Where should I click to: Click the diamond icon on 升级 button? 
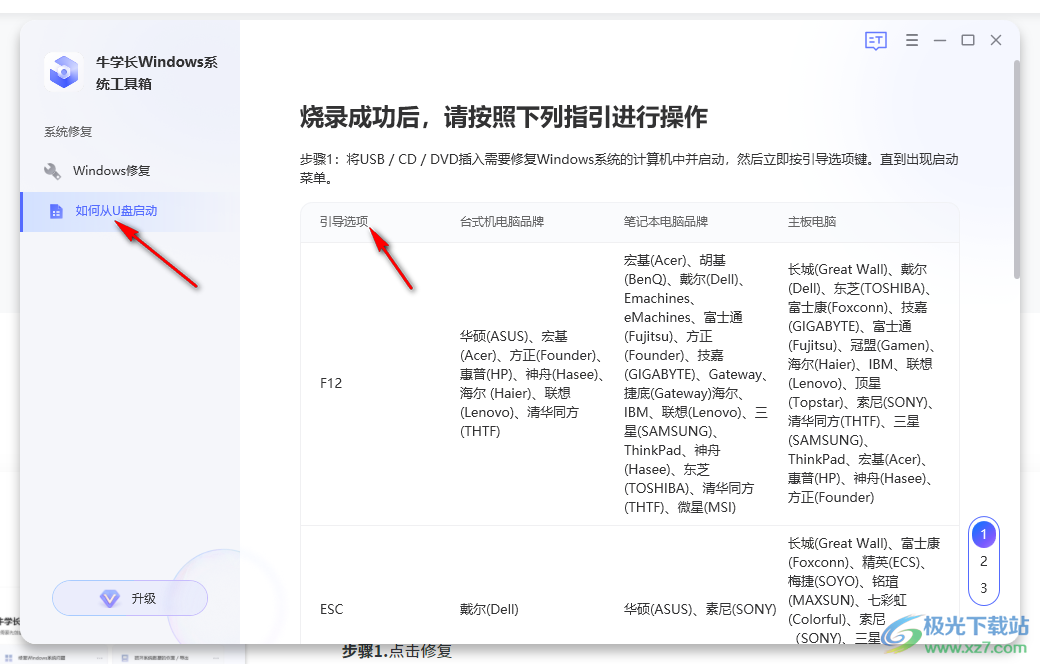tap(109, 598)
